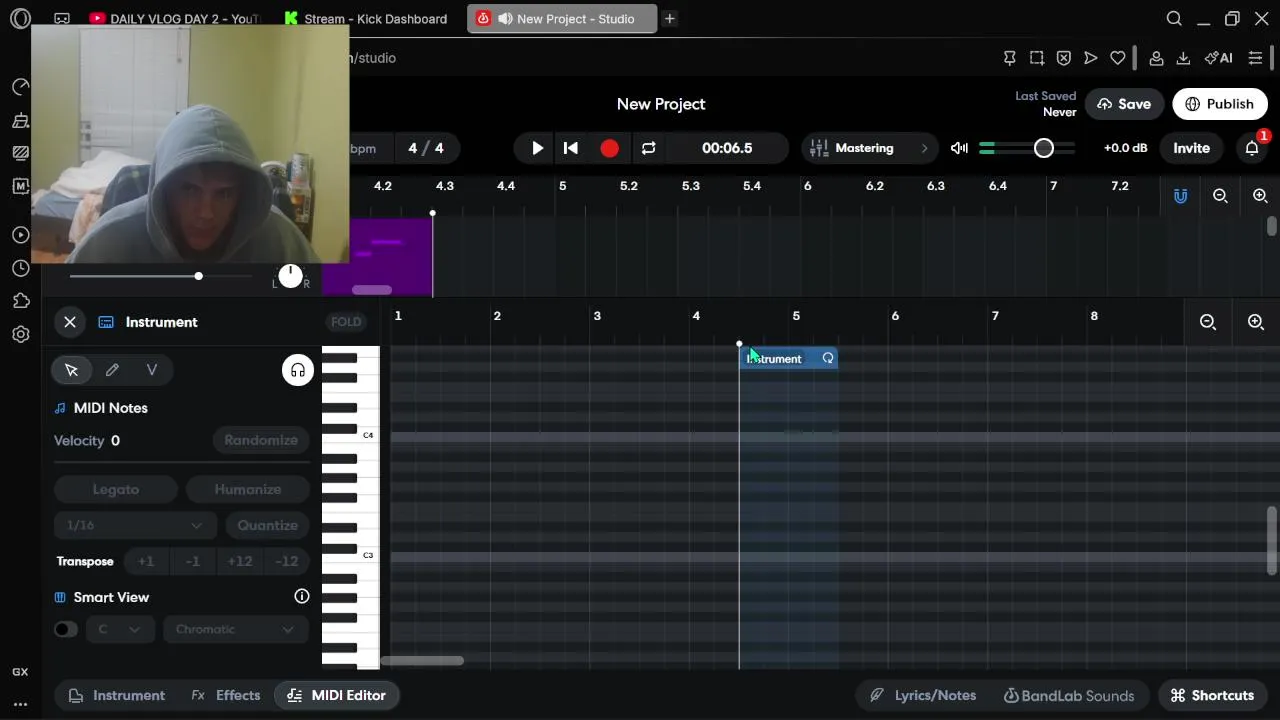Click the Randomize velocity button
1280x720 pixels.
(x=261, y=440)
